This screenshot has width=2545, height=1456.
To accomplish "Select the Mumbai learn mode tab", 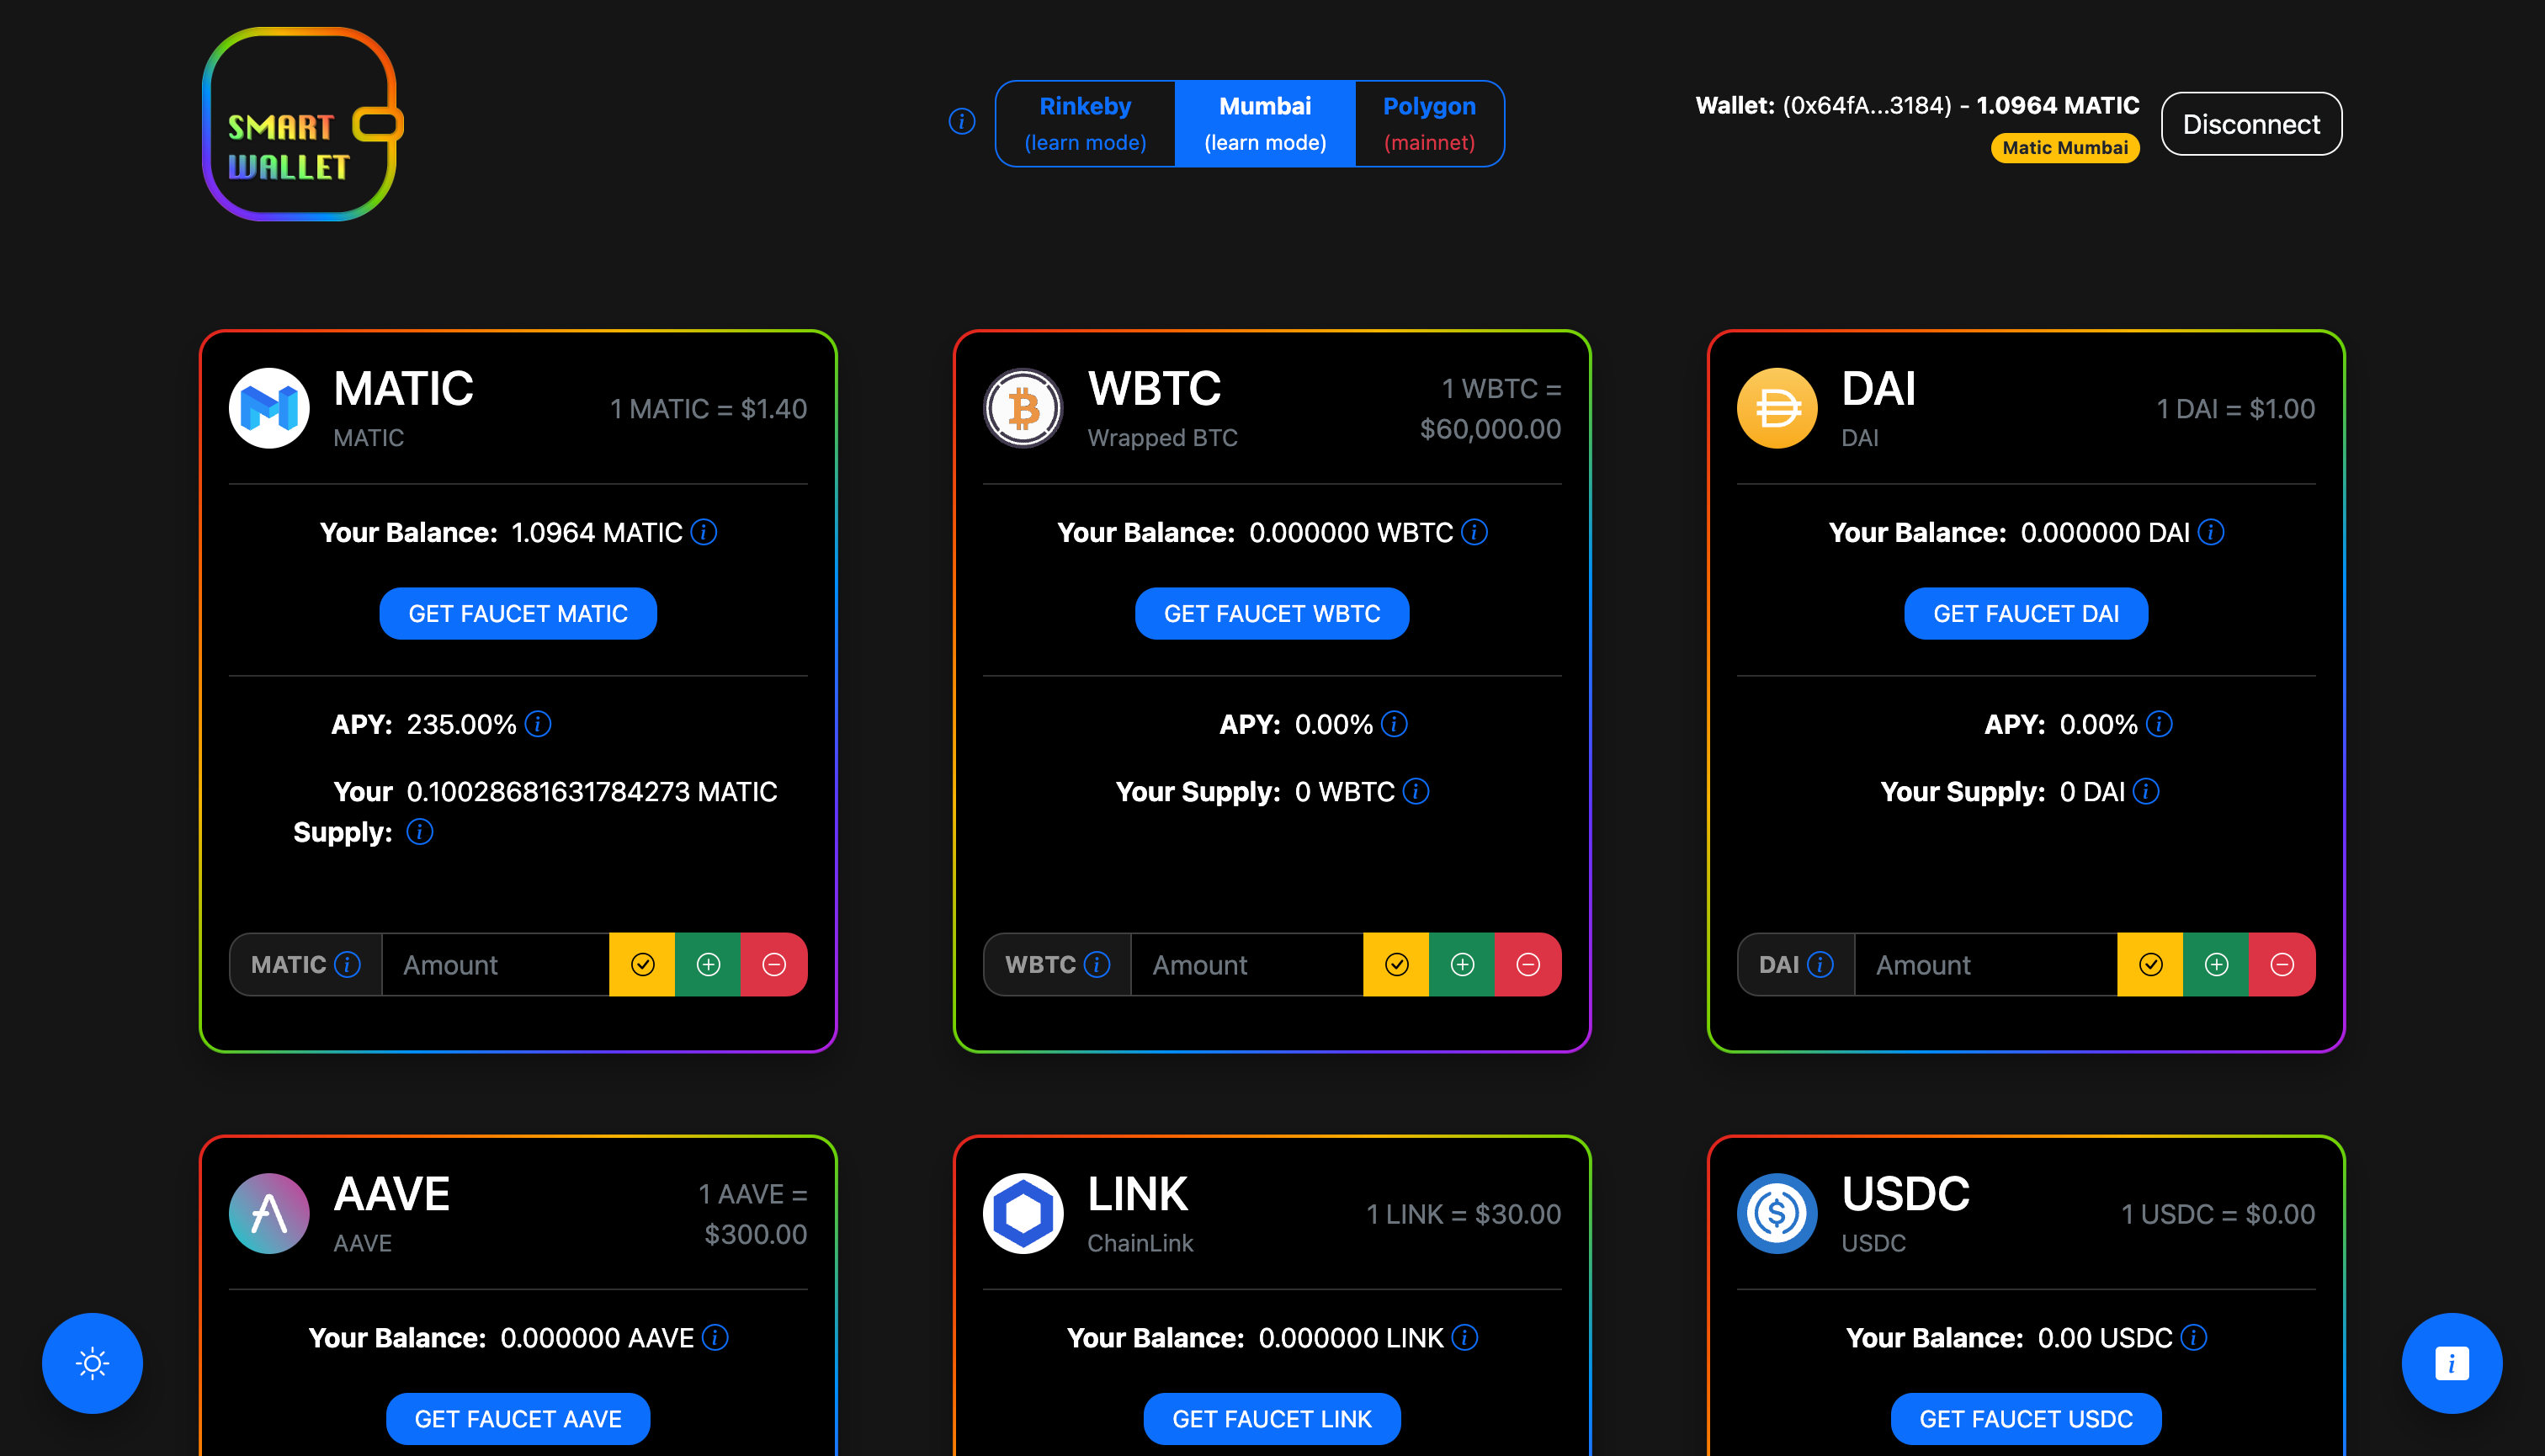I will (1265, 123).
